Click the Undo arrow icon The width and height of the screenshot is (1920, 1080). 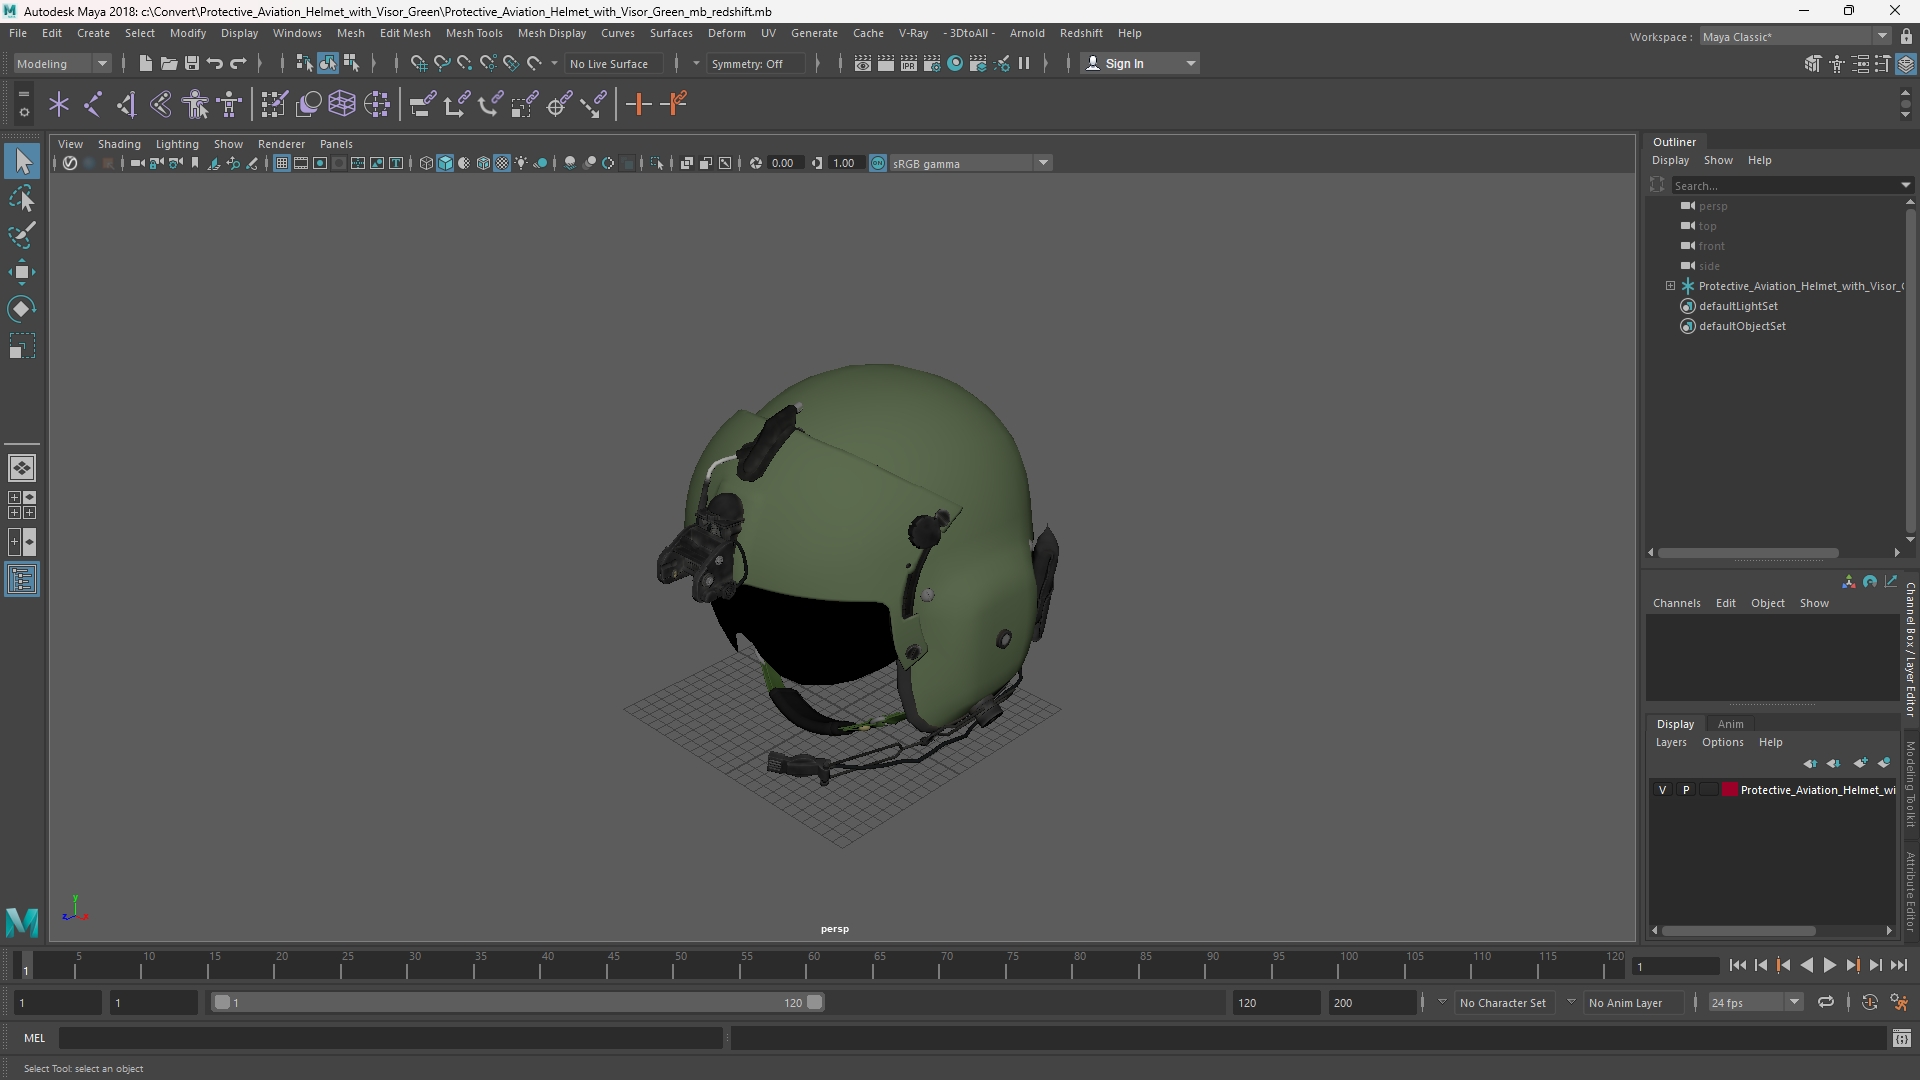pyautogui.click(x=215, y=63)
